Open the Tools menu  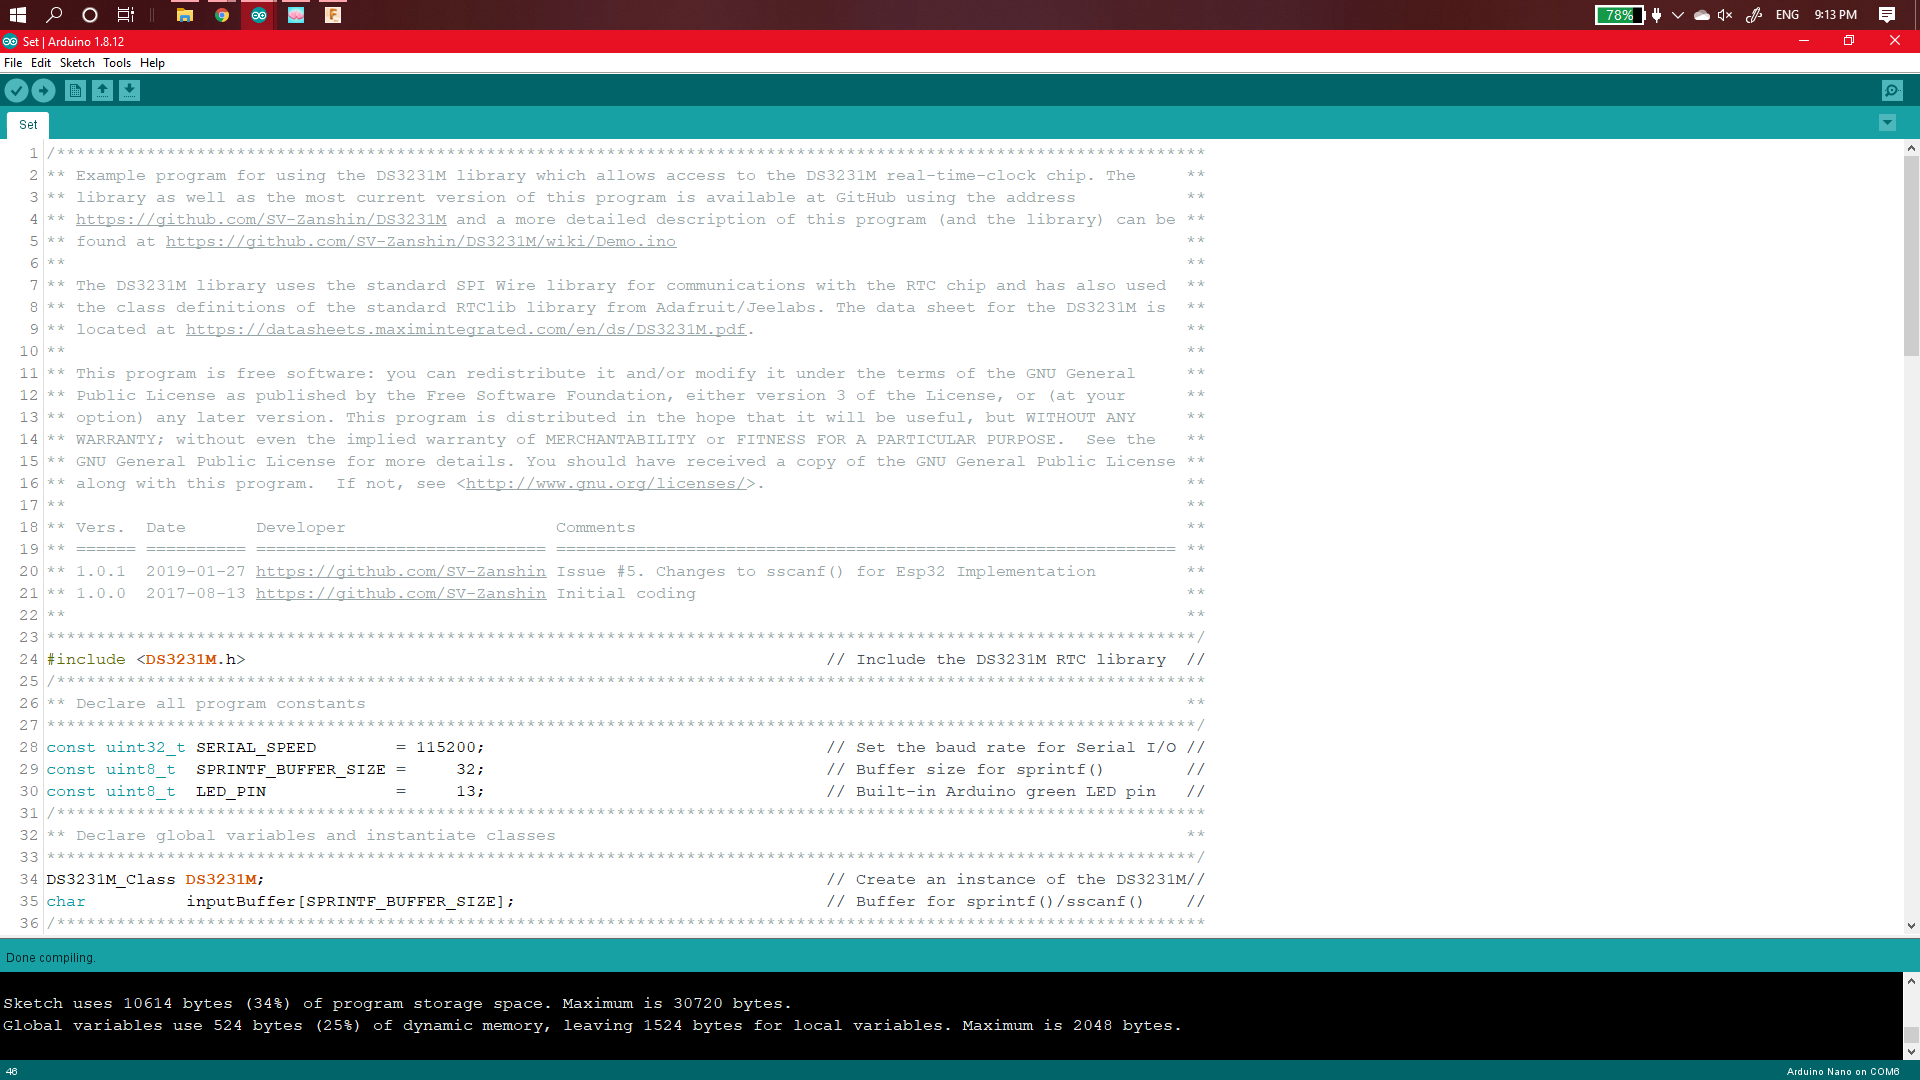tap(116, 63)
